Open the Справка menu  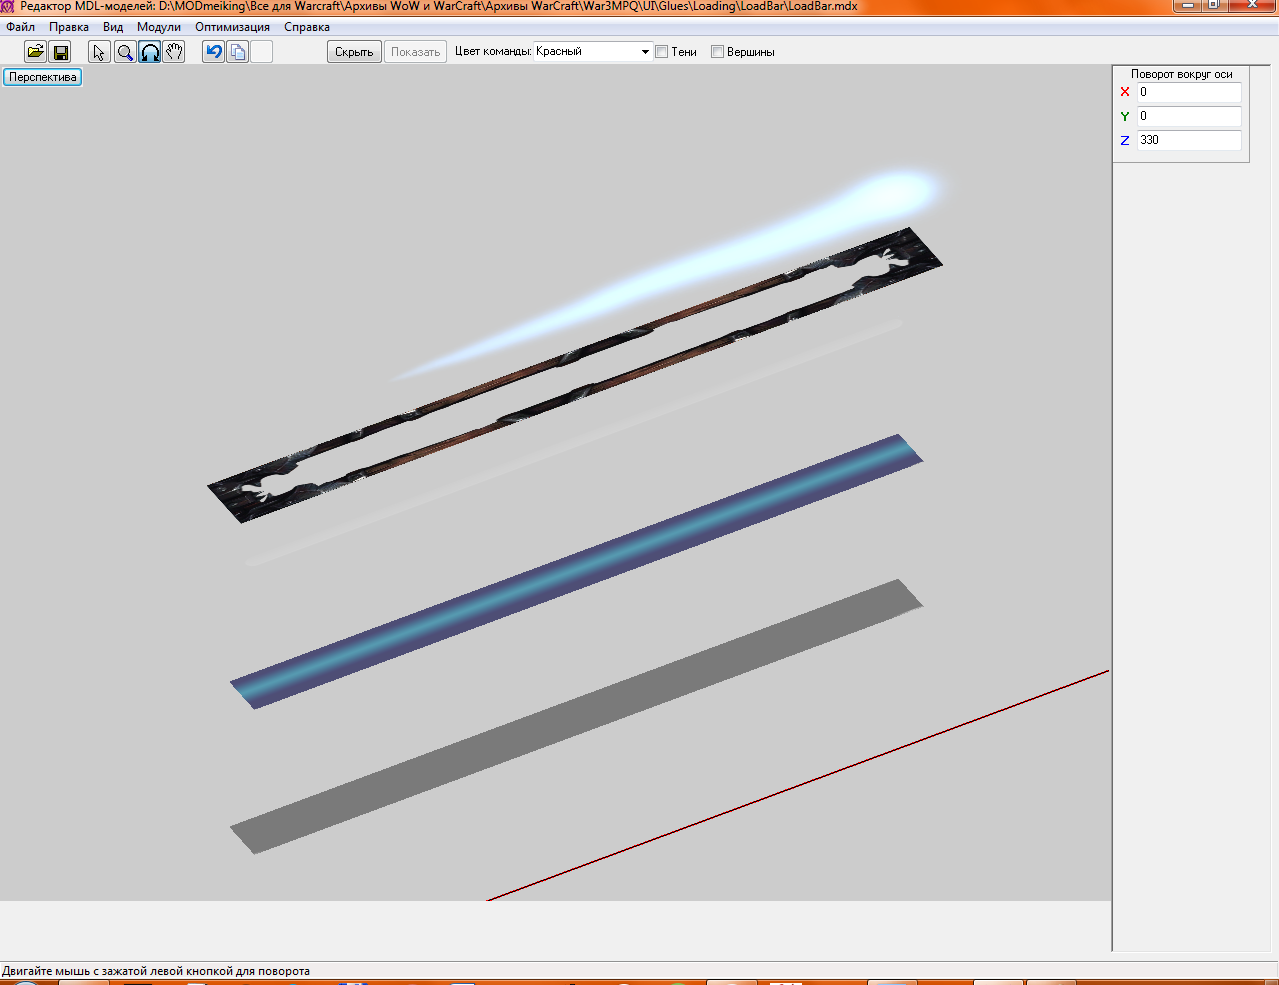coord(307,27)
